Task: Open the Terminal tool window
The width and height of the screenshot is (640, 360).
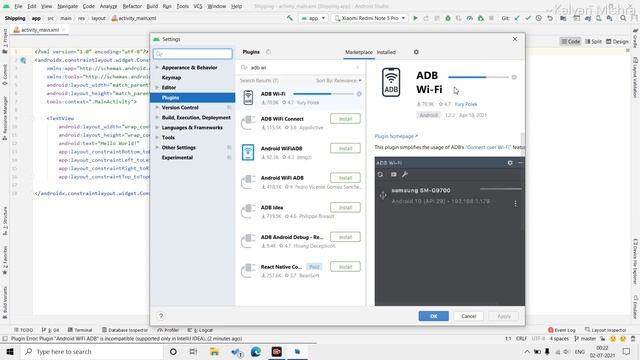Action: point(80,330)
